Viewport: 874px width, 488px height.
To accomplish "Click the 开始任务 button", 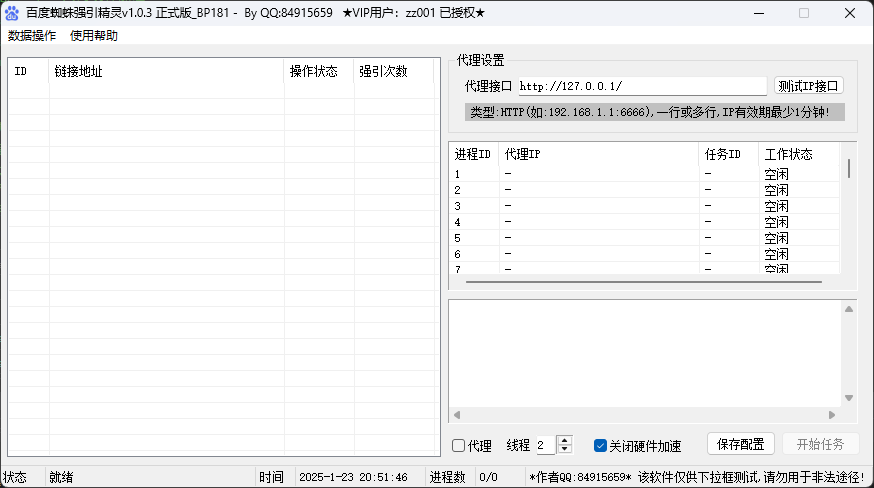I will (820, 444).
